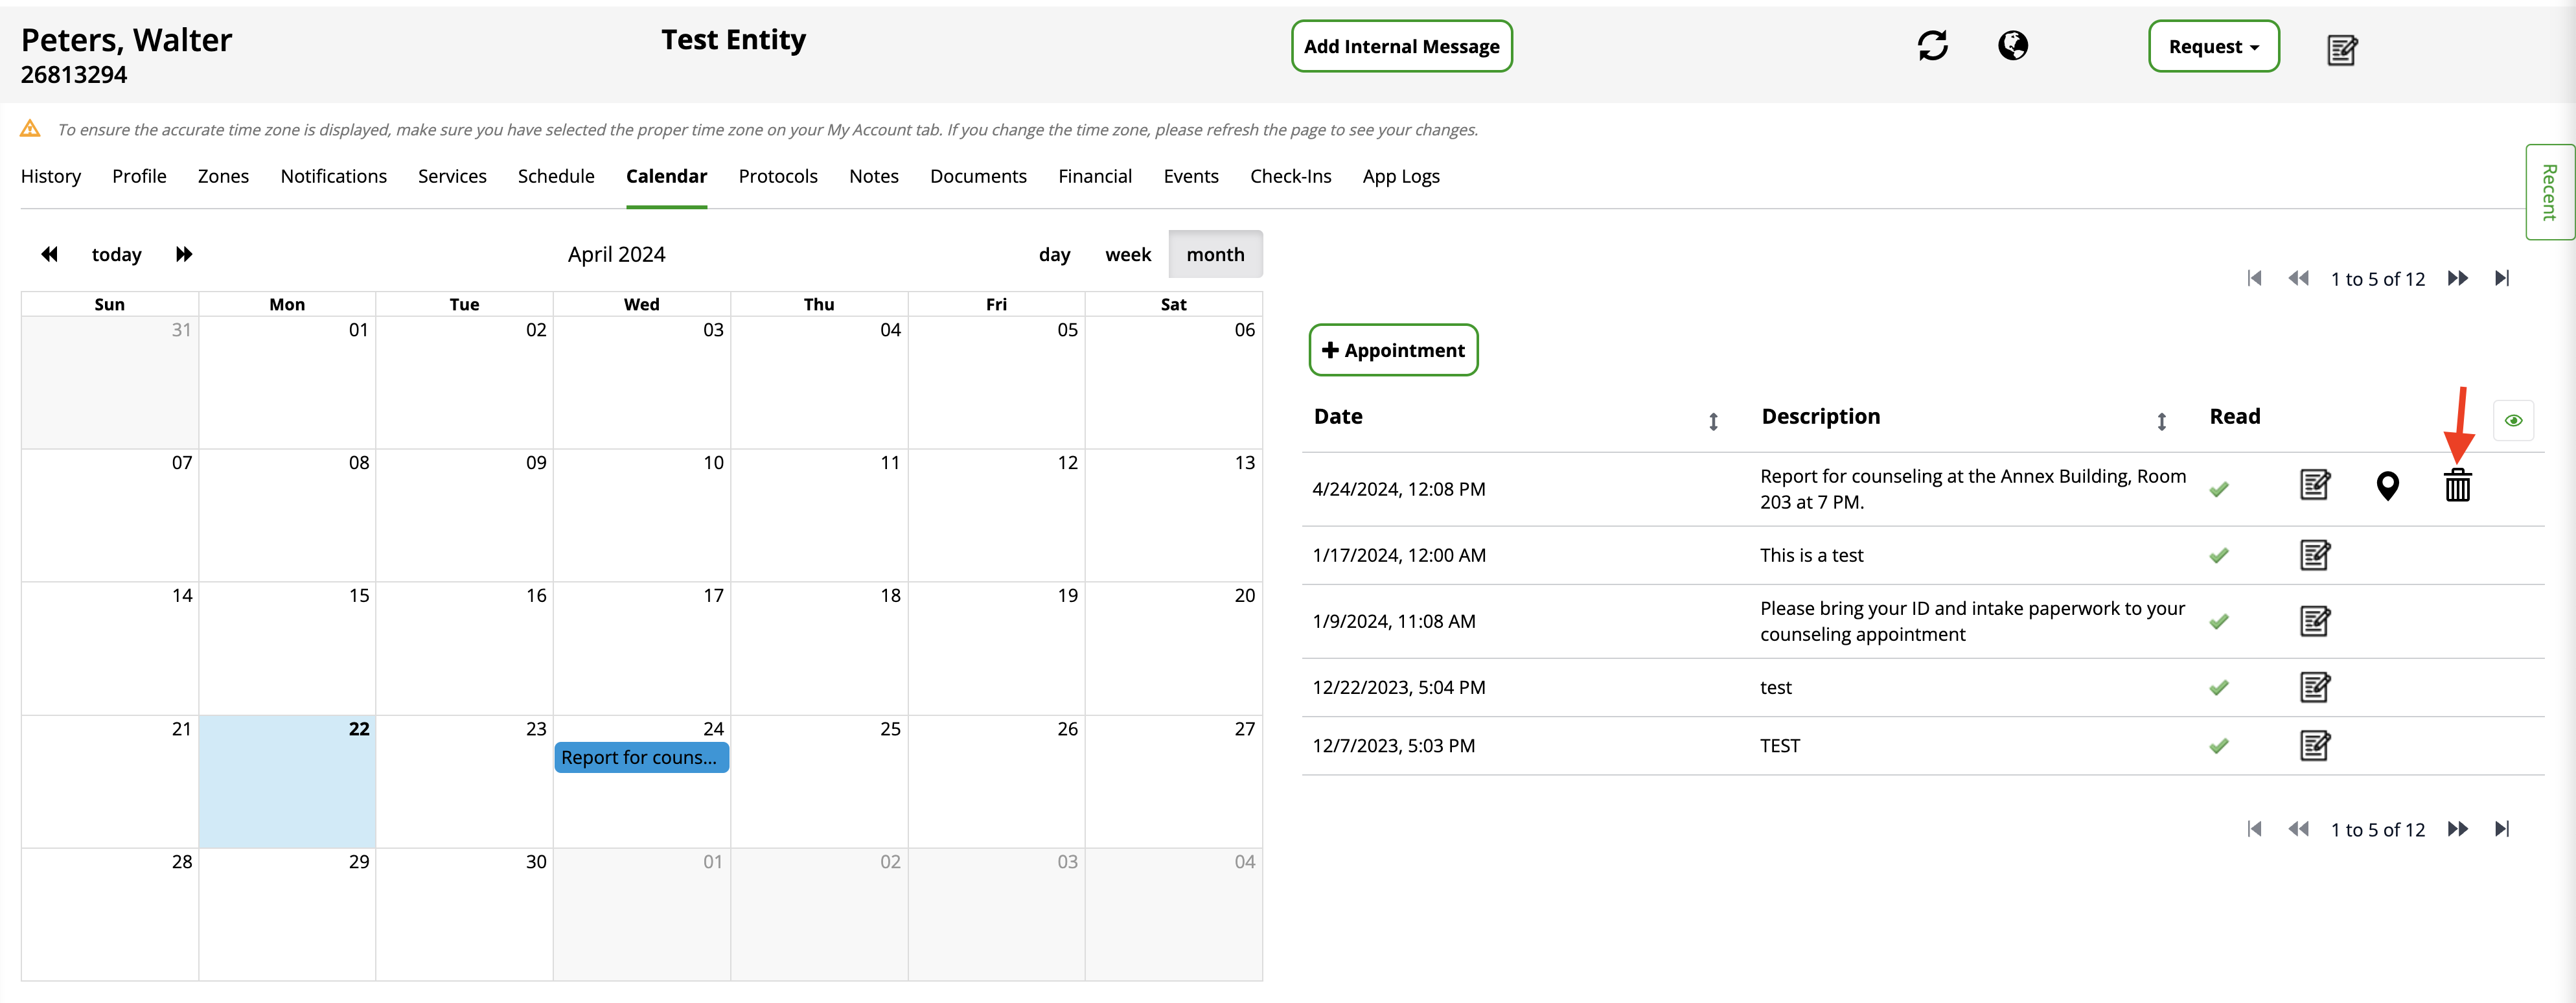Go to previous month with double-left arrow
2576x1003 pixels.
tap(49, 255)
